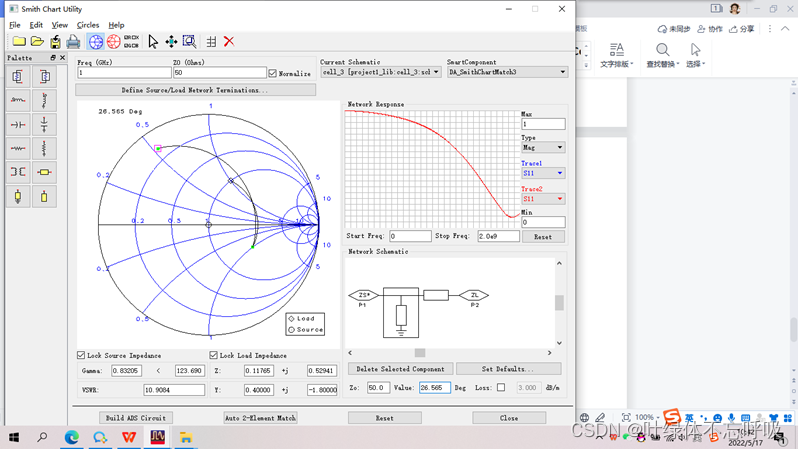Close the Palette panel
Image resolution: width=798 pixels, height=449 pixels.
pyautogui.click(x=63, y=58)
